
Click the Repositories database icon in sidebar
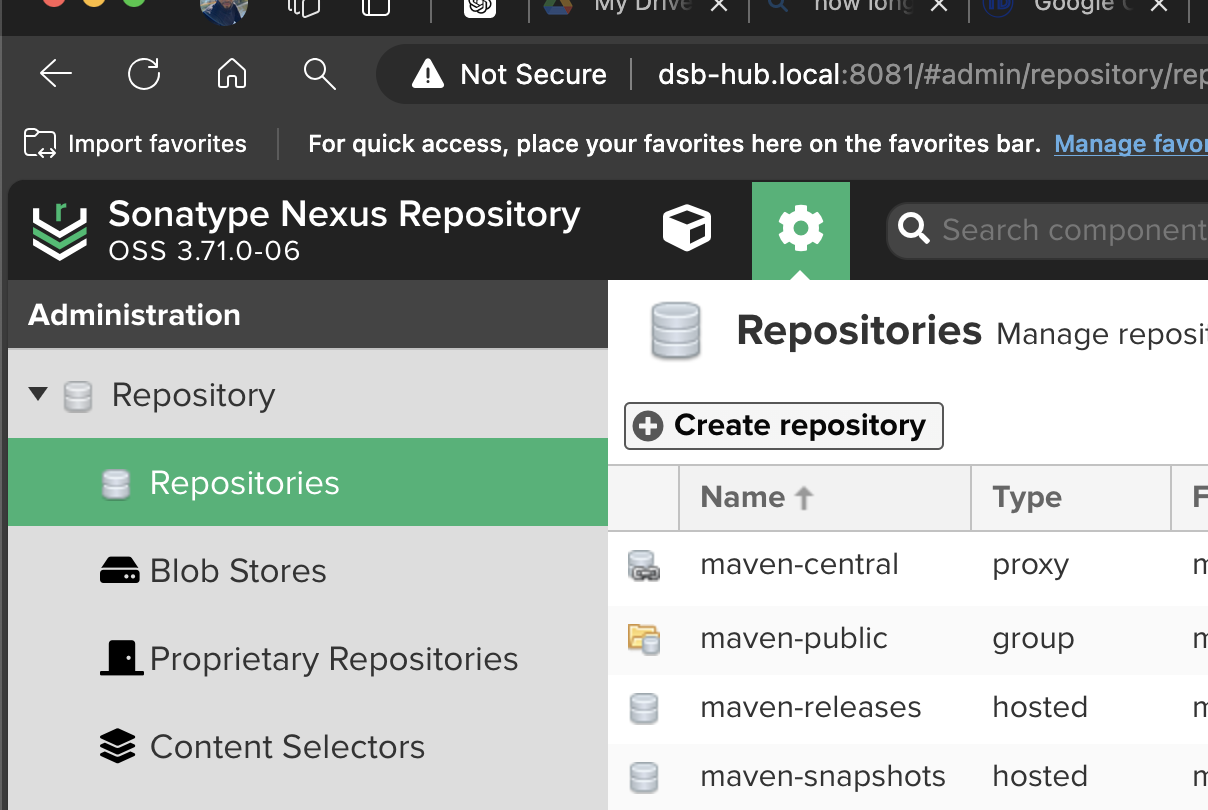117,484
